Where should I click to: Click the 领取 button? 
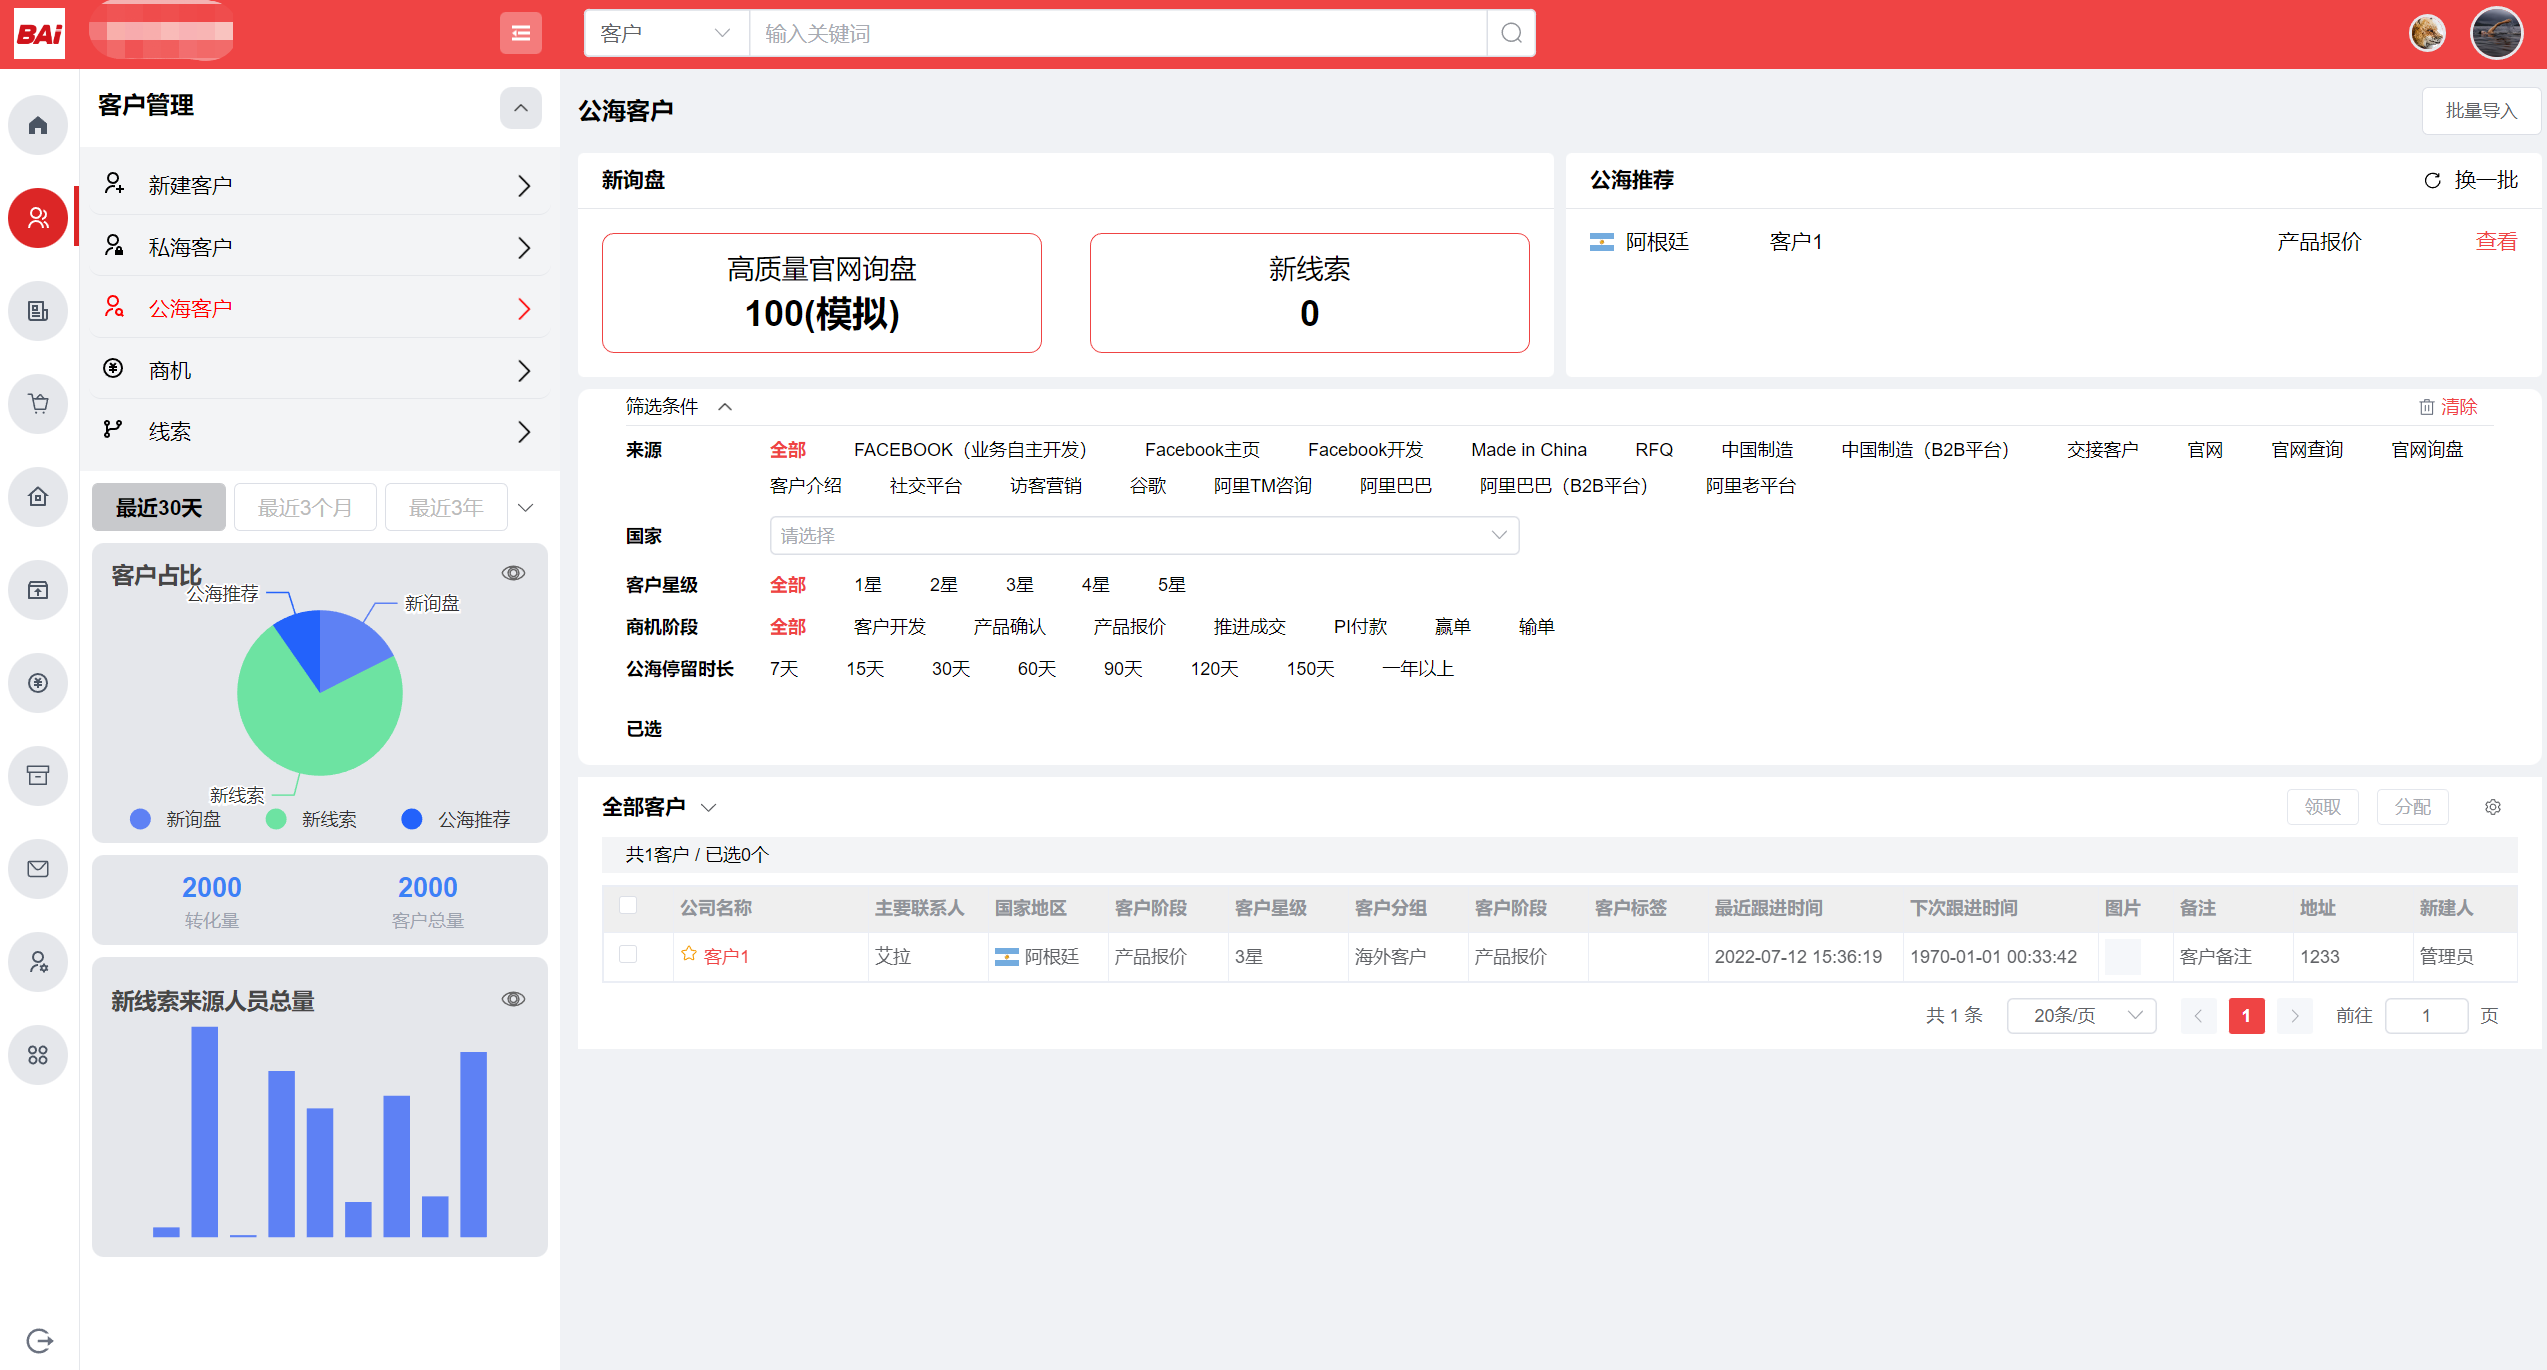point(2322,807)
